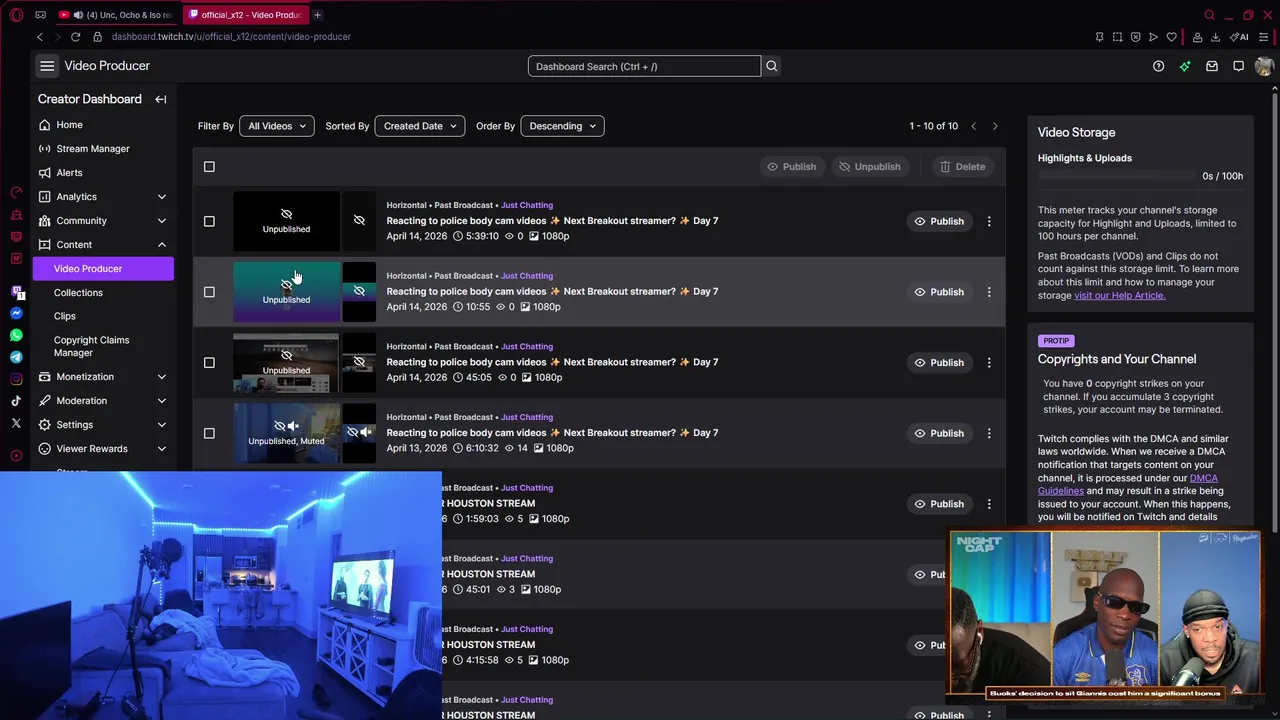Check the select-all videos checkbox
The height and width of the screenshot is (720, 1280).
(209, 167)
